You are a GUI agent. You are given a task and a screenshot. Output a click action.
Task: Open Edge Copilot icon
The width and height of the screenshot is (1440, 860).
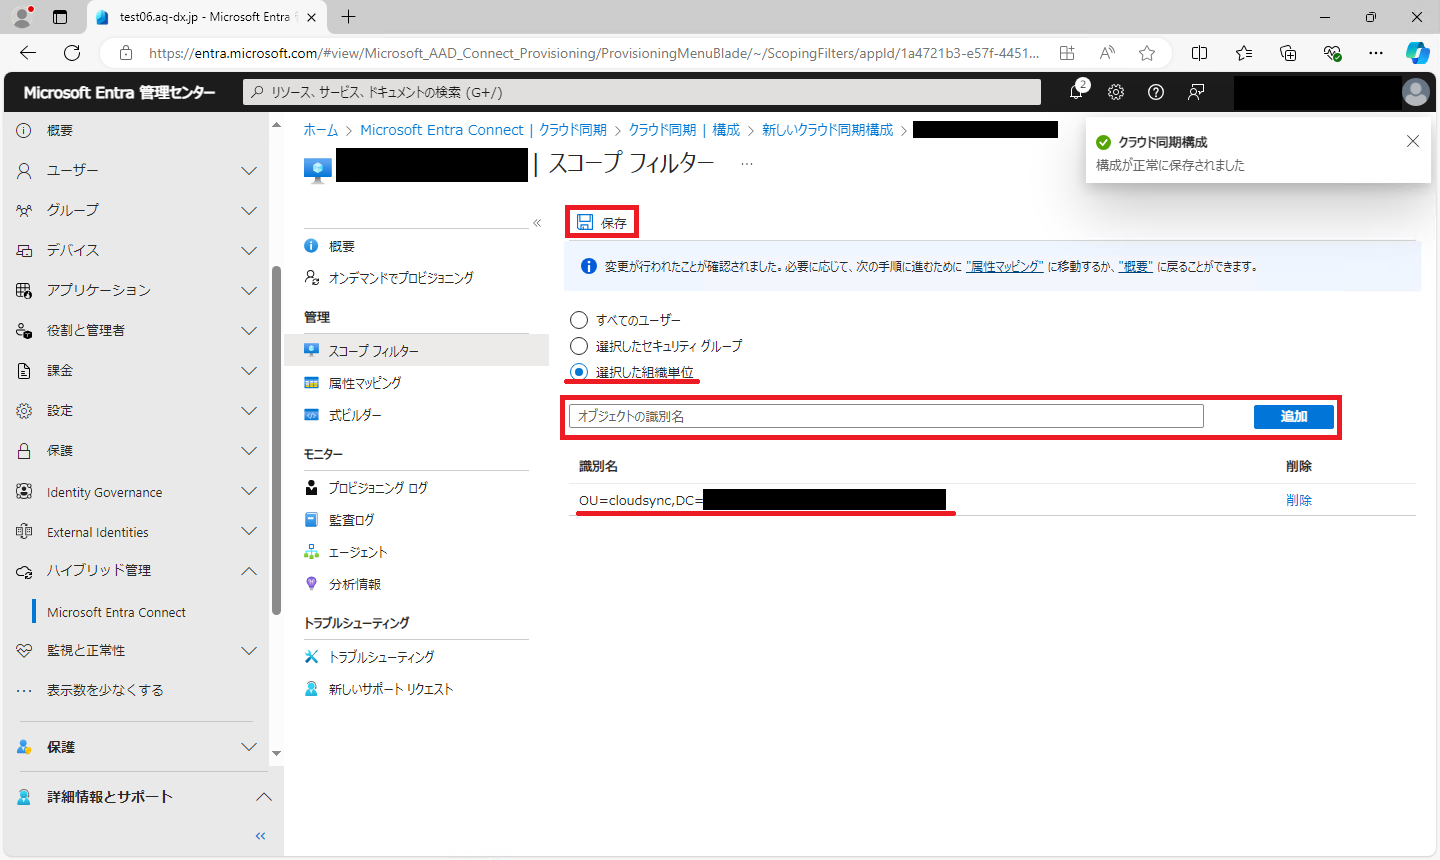point(1417,53)
